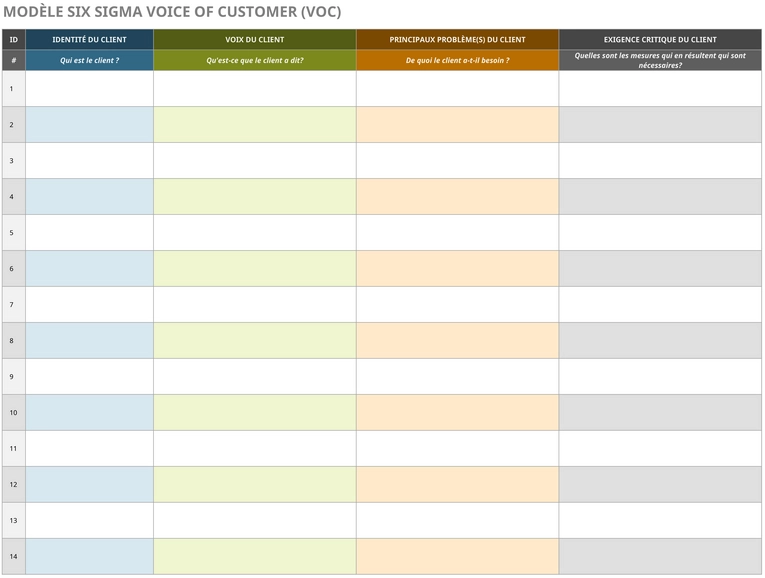Click the blue identity cell in row 12
The height and width of the screenshot is (578, 765).
[89, 484]
